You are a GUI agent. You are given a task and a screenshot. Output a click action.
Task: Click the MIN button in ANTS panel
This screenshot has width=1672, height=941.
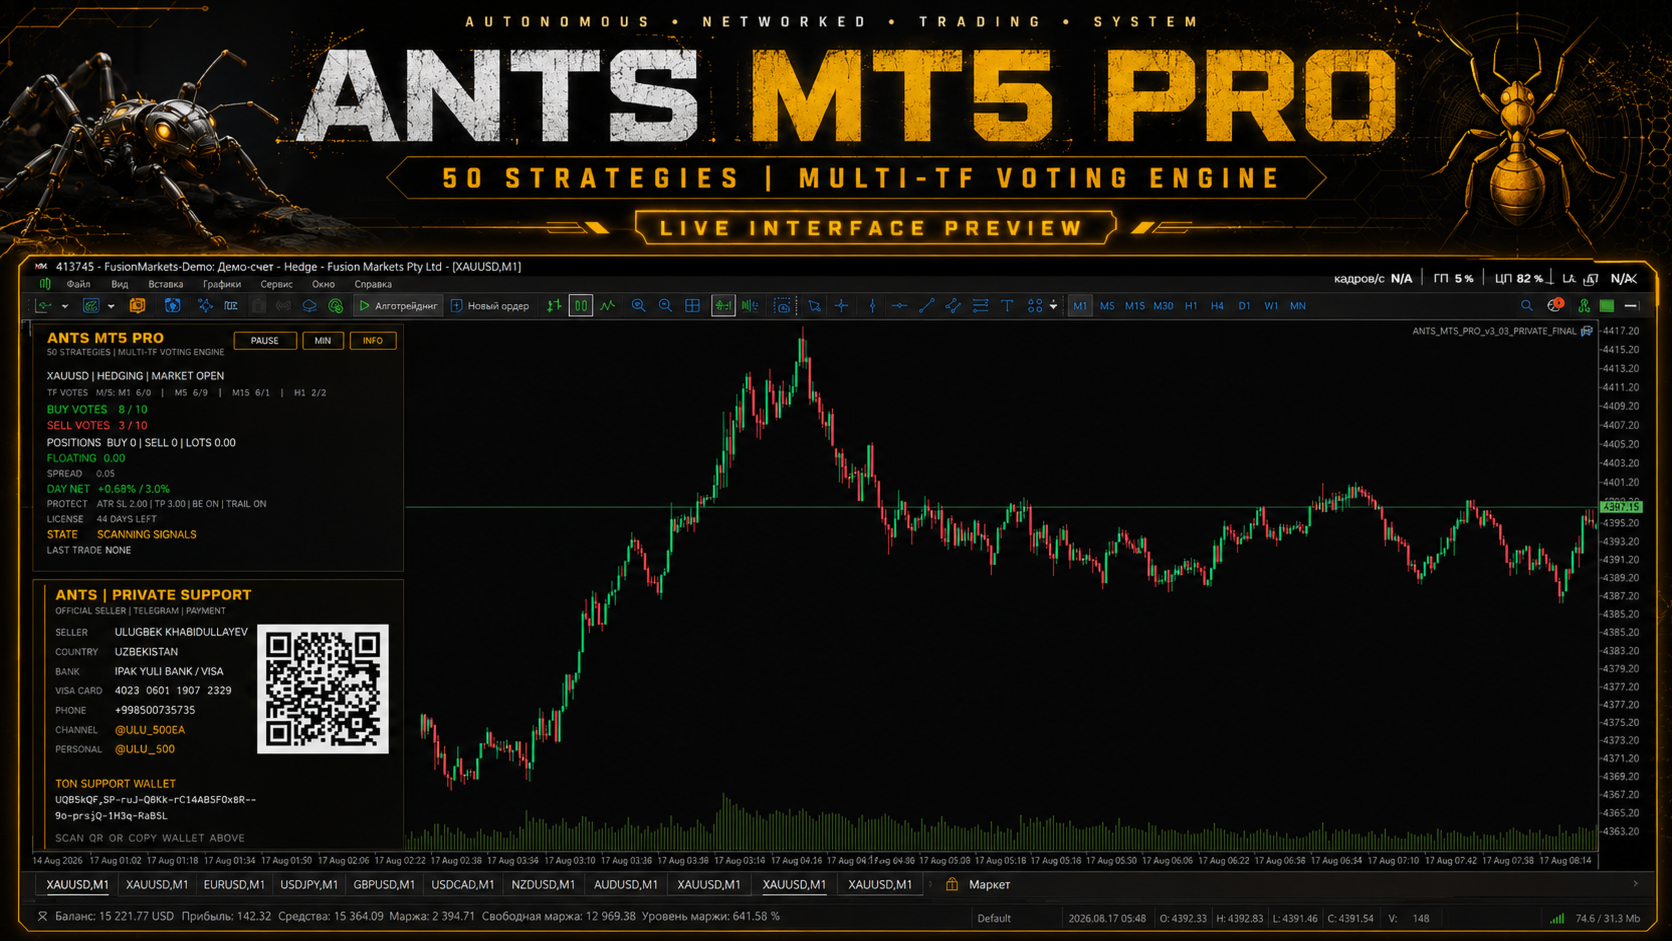[x=323, y=341]
